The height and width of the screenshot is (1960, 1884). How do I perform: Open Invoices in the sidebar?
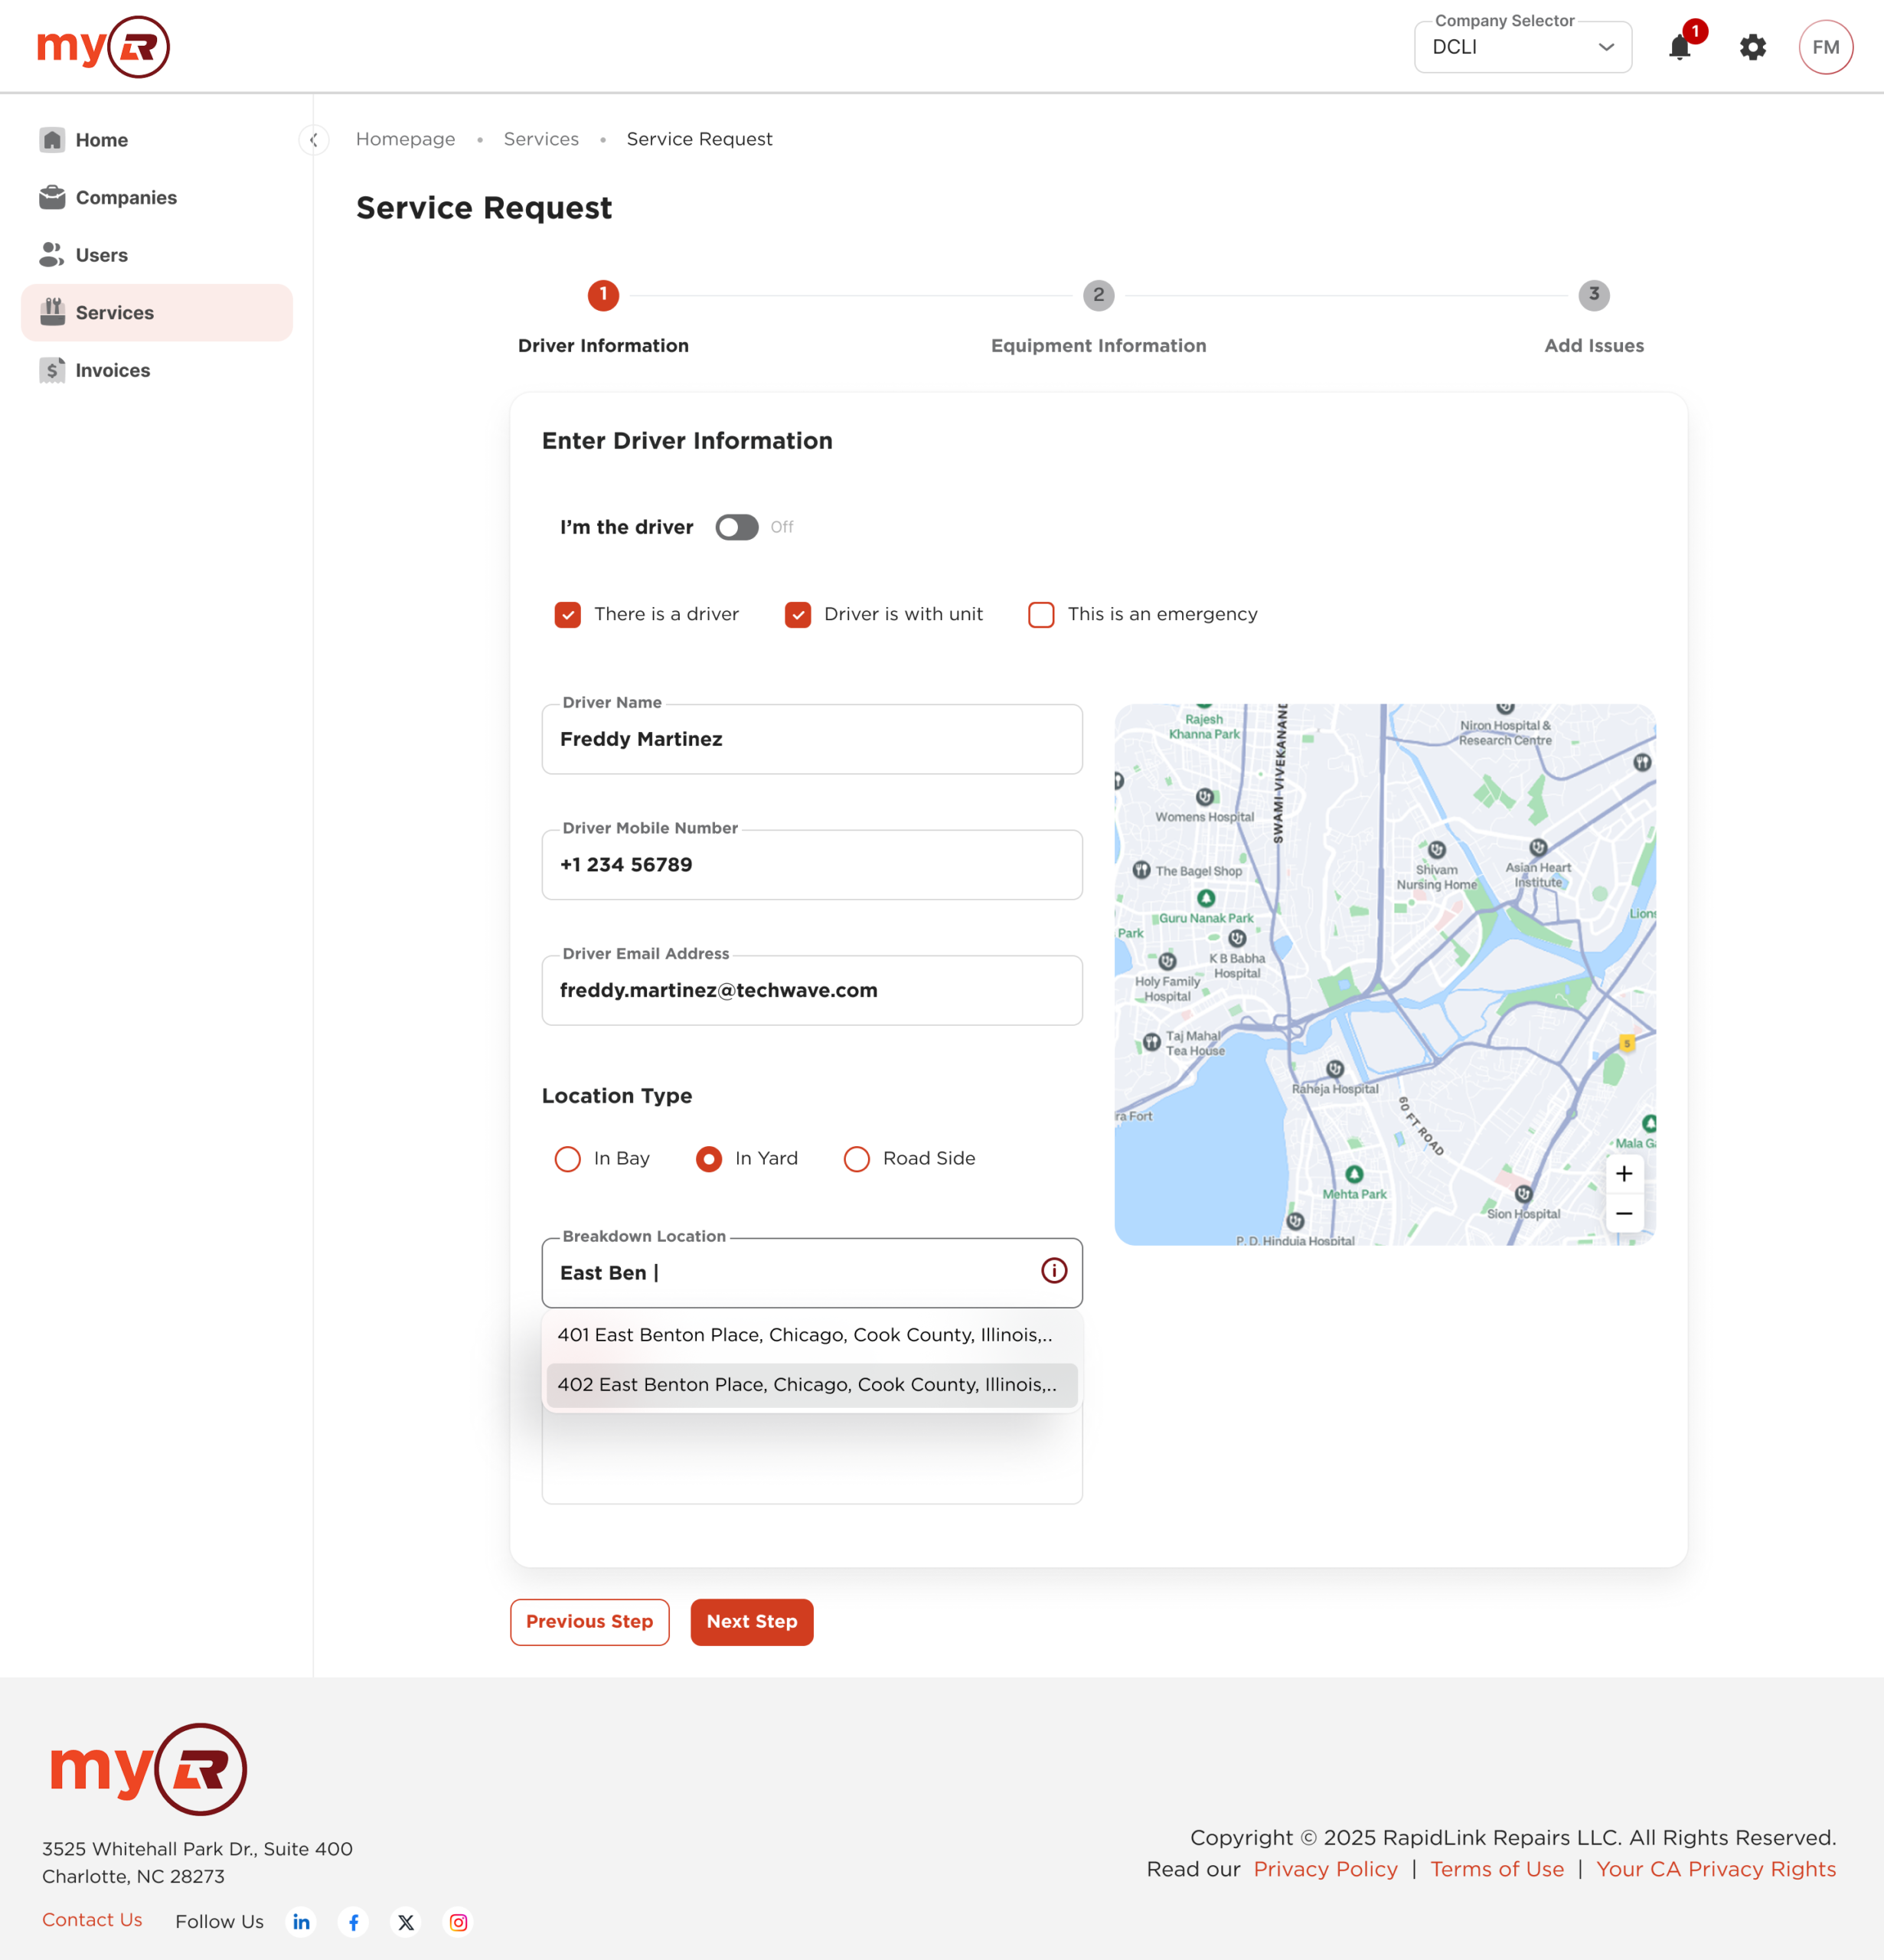[112, 370]
